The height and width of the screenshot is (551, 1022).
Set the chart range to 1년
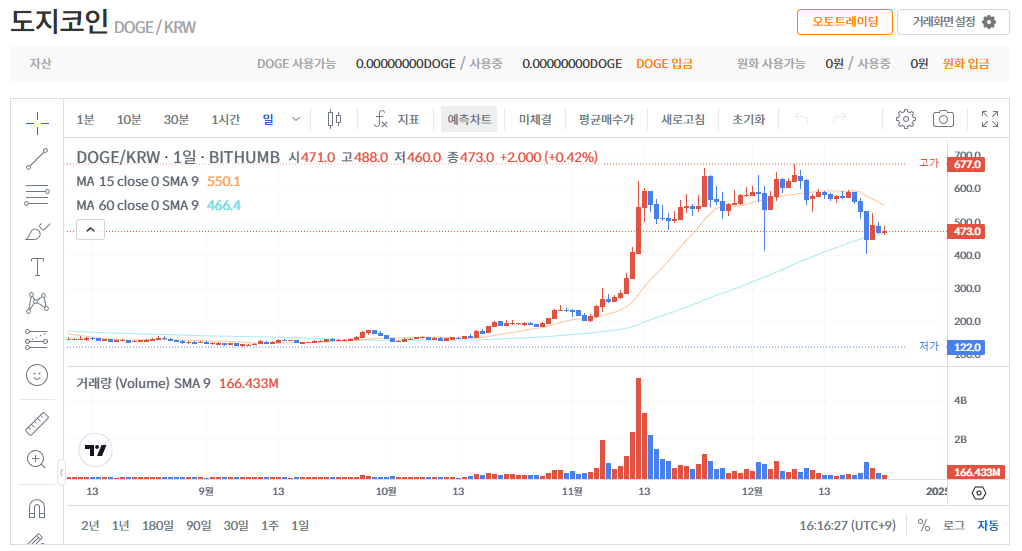coord(121,526)
